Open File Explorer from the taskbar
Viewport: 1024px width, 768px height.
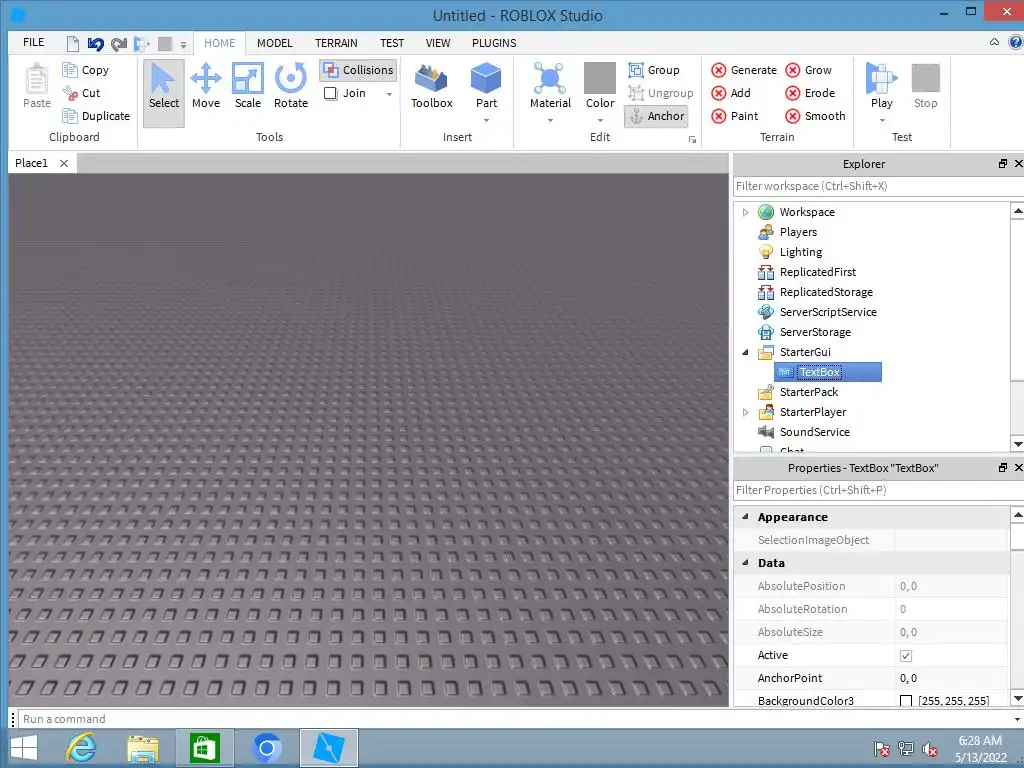[143, 748]
